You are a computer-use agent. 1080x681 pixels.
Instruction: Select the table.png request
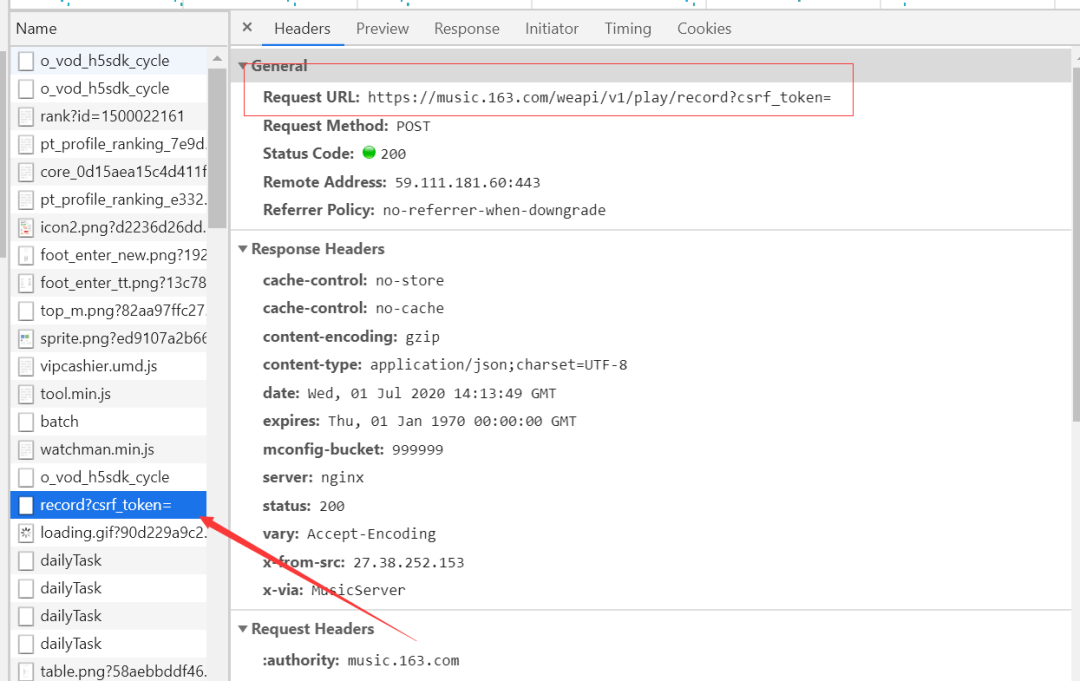coord(109,671)
